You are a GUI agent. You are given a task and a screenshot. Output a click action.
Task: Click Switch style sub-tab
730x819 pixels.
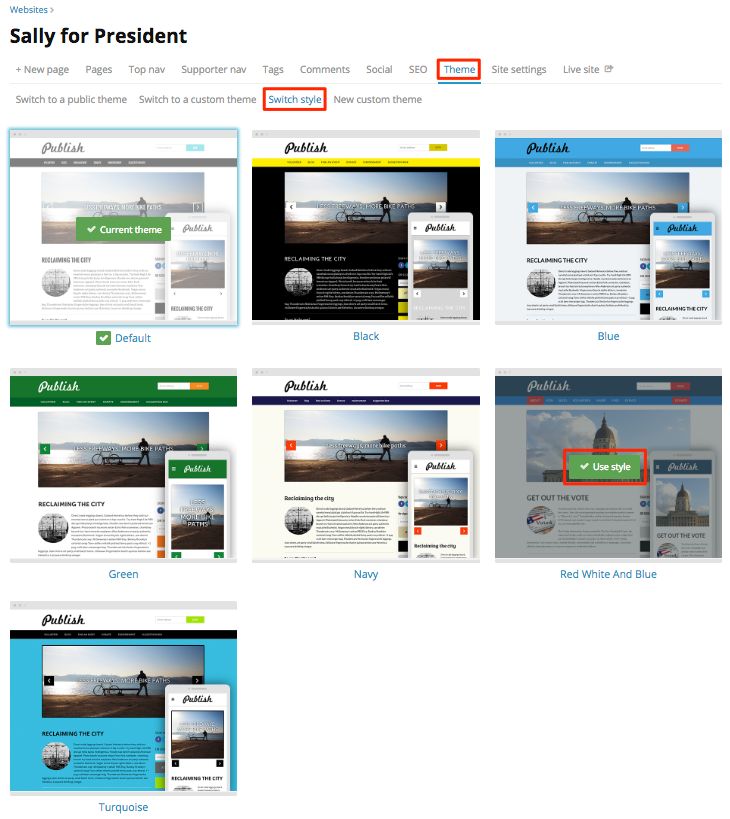click(x=295, y=100)
